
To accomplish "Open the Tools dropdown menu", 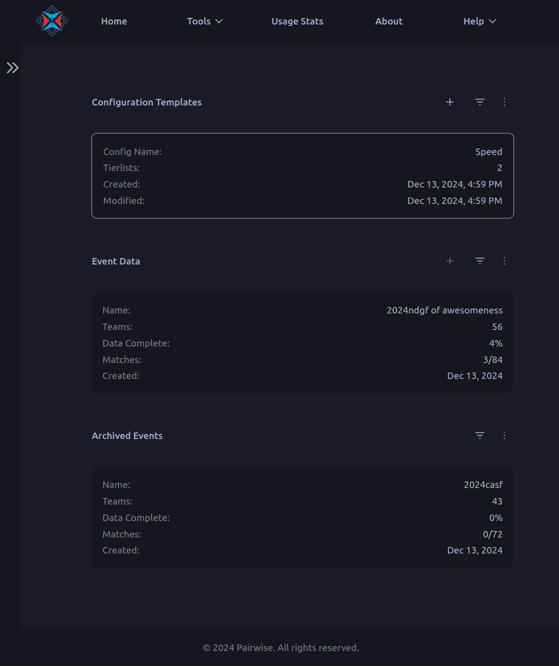I will pyautogui.click(x=205, y=21).
